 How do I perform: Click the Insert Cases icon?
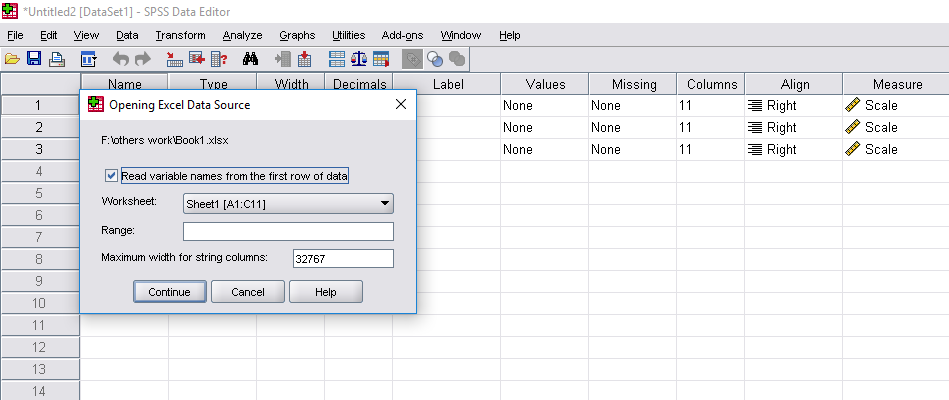[283, 59]
